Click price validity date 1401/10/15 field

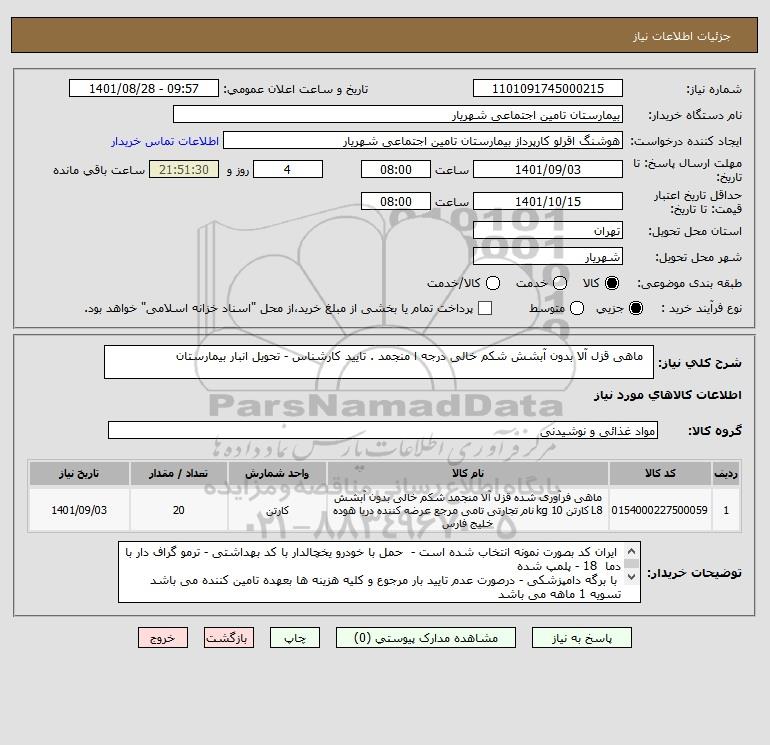[548, 202]
